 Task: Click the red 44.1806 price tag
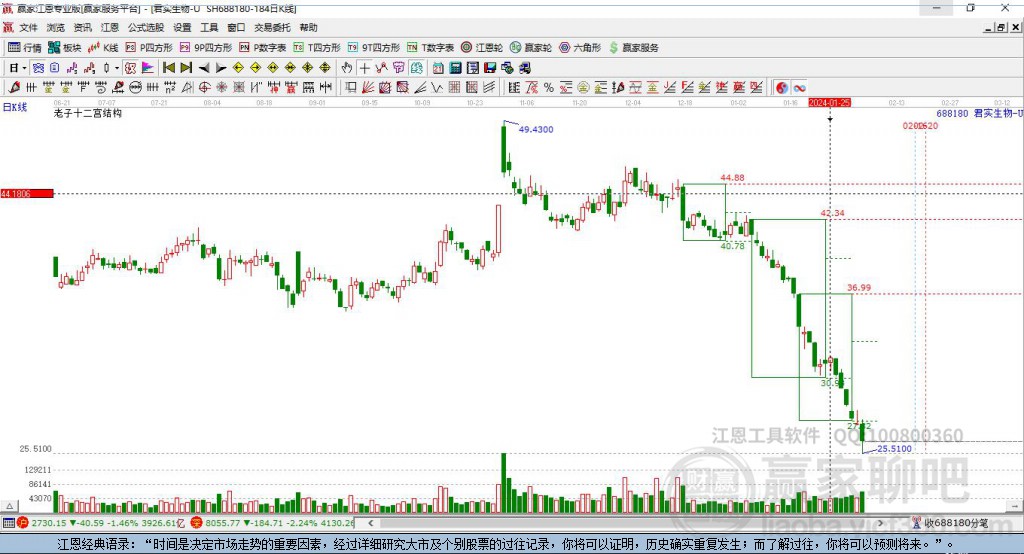(27, 193)
